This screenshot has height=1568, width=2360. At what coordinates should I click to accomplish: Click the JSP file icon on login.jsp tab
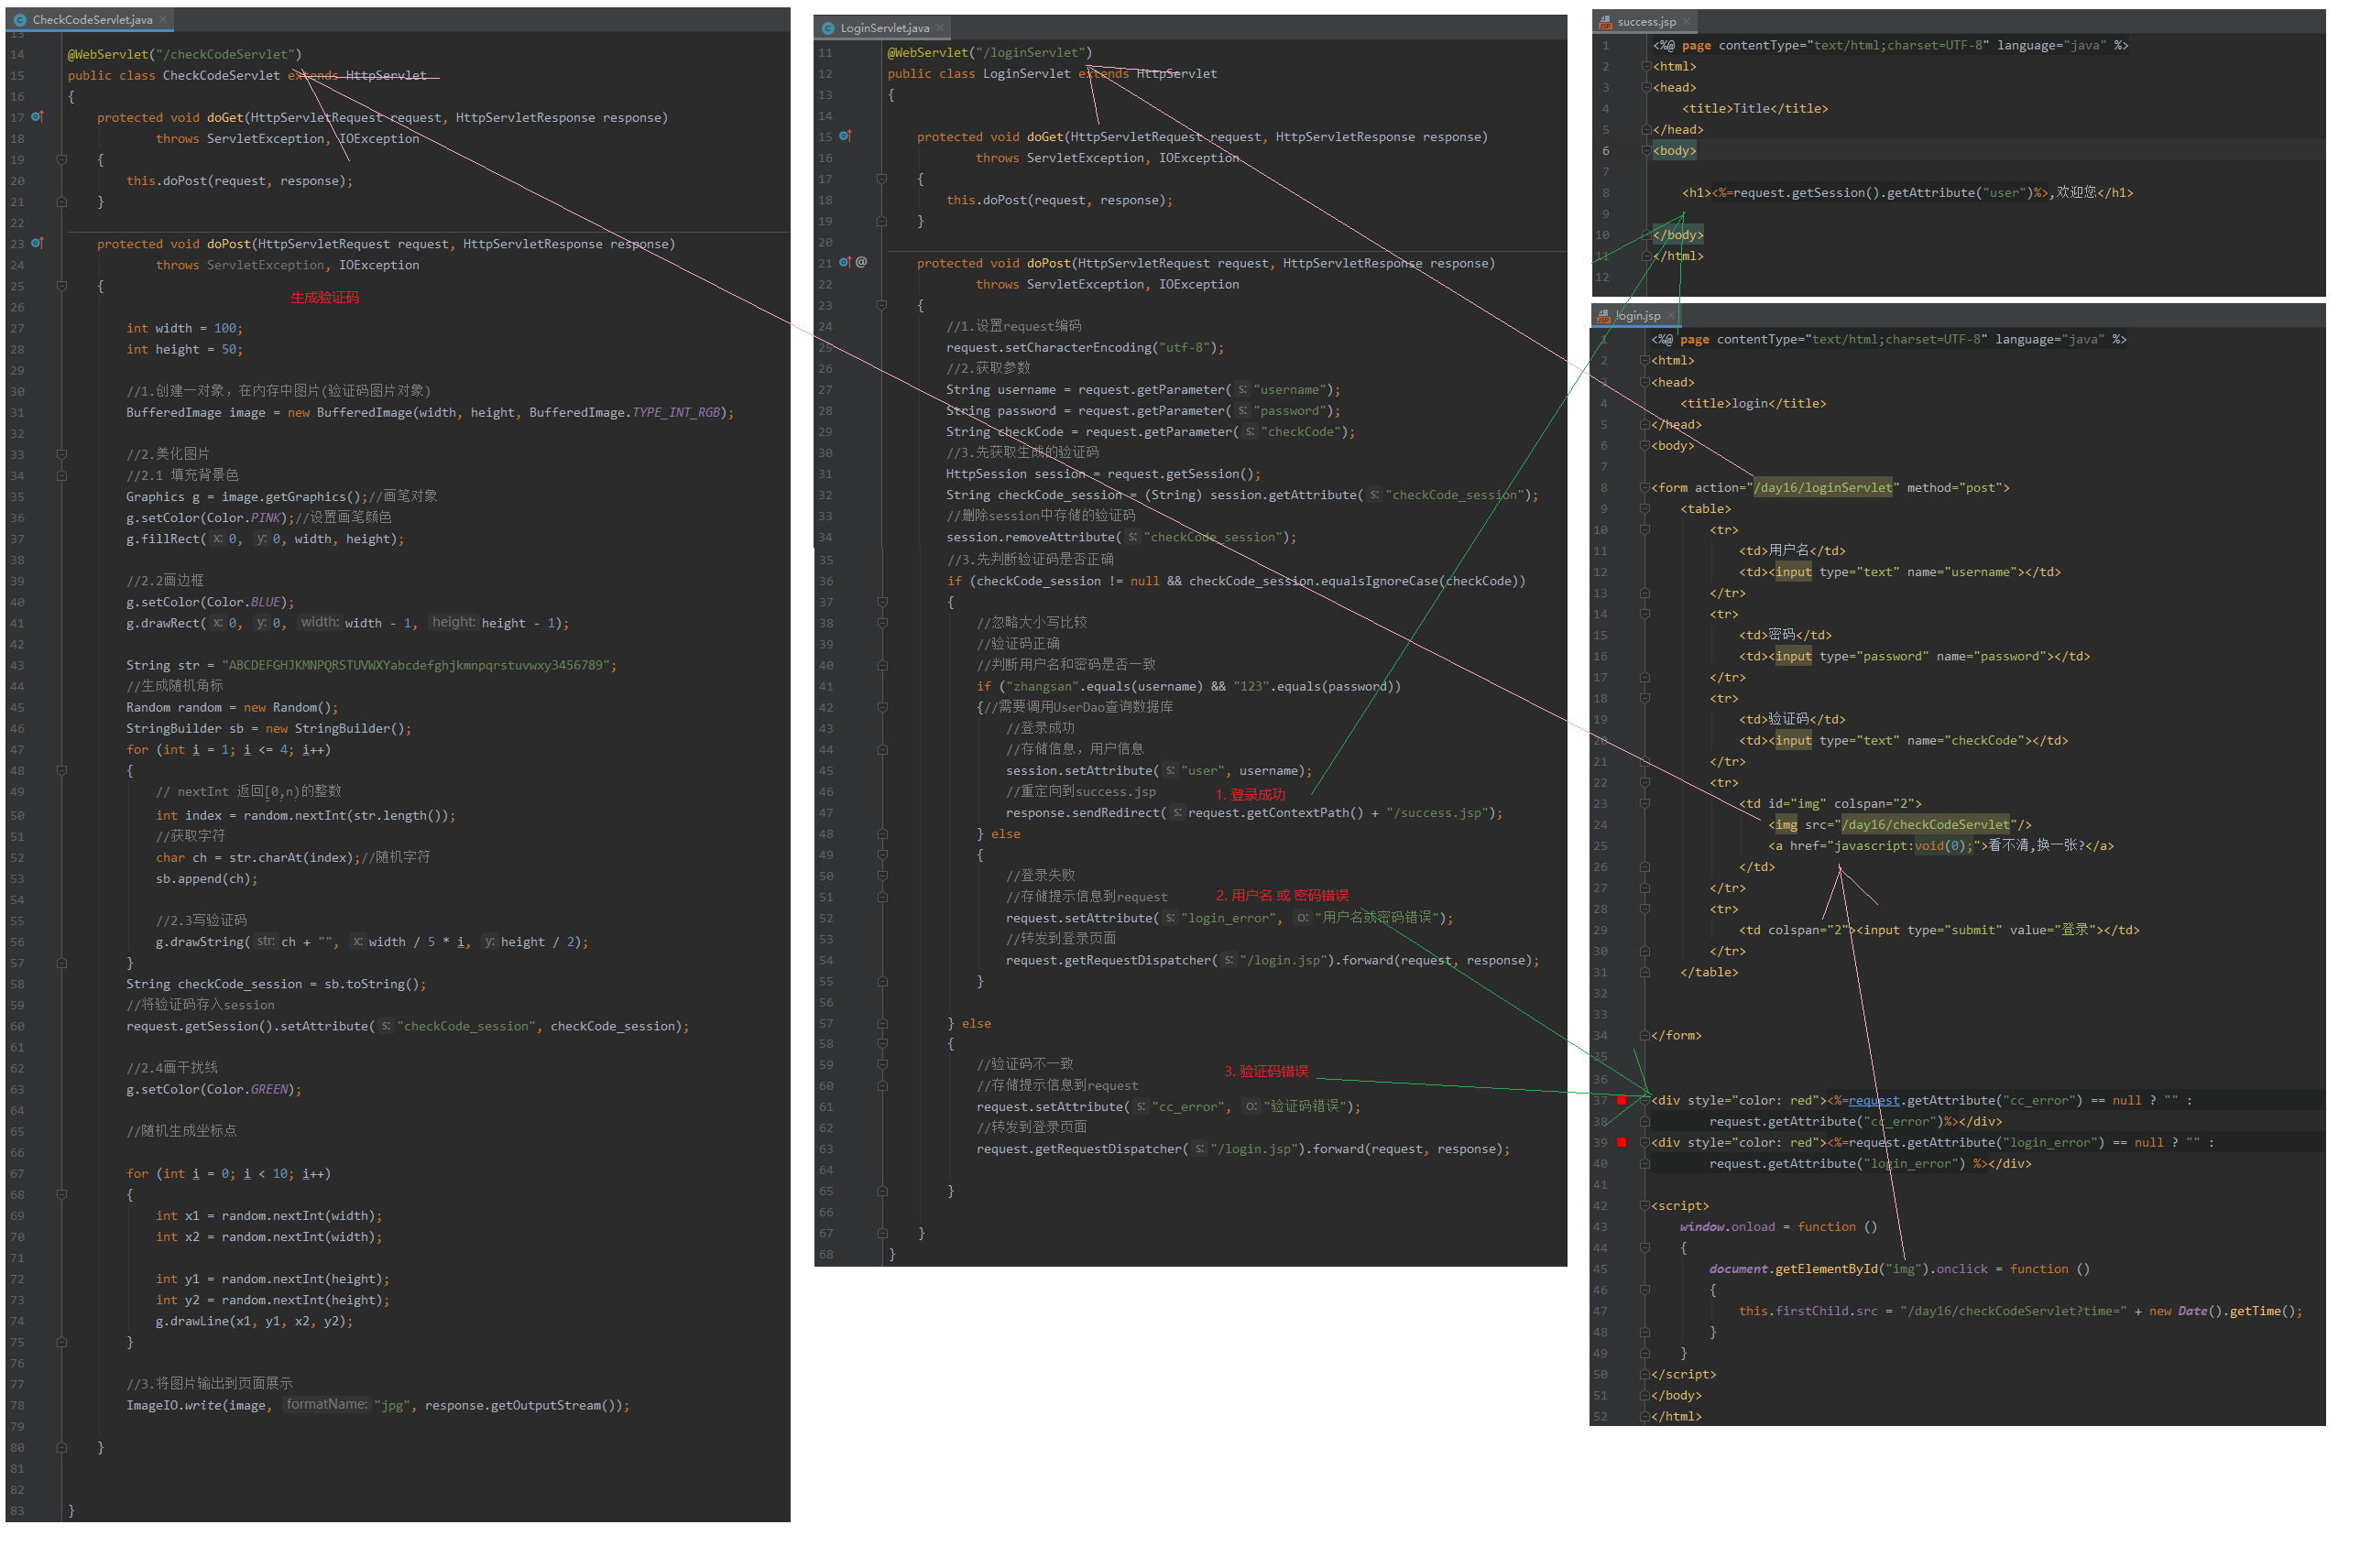point(1603,315)
